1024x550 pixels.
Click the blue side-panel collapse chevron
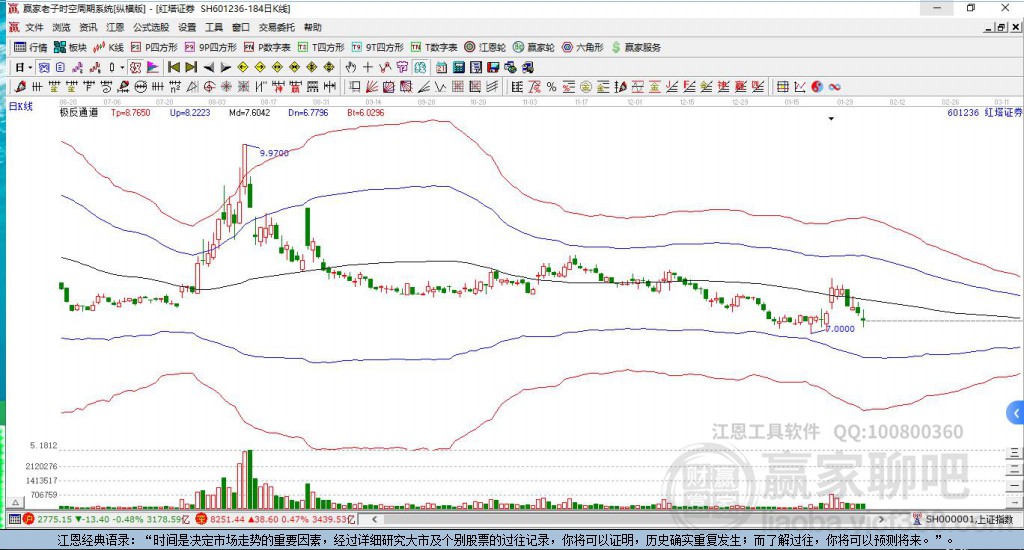pyautogui.click(x=1015, y=413)
